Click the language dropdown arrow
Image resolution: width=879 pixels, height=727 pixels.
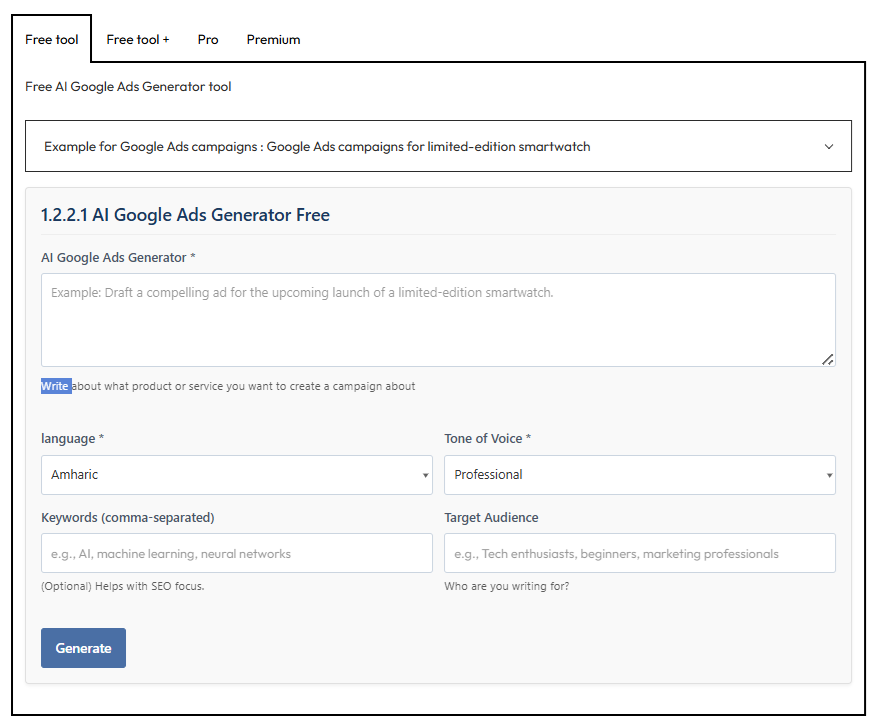pyautogui.click(x=425, y=476)
